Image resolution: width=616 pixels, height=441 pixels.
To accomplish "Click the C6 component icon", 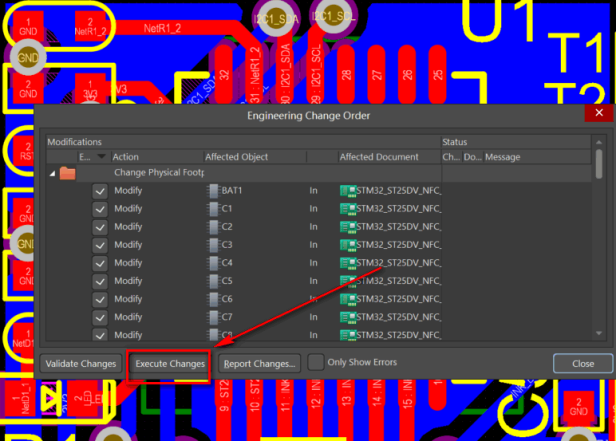I will point(213,299).
